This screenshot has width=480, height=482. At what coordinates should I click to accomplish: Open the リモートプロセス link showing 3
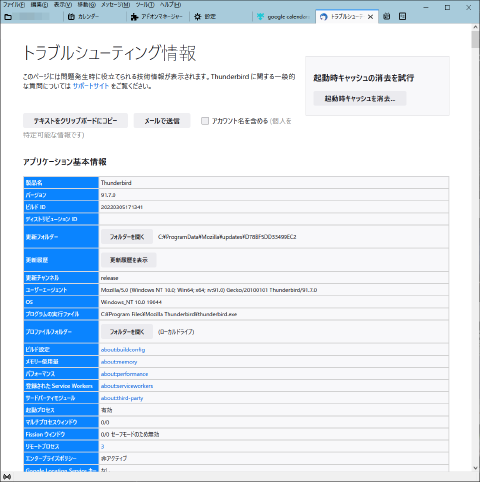click(103, 446)
